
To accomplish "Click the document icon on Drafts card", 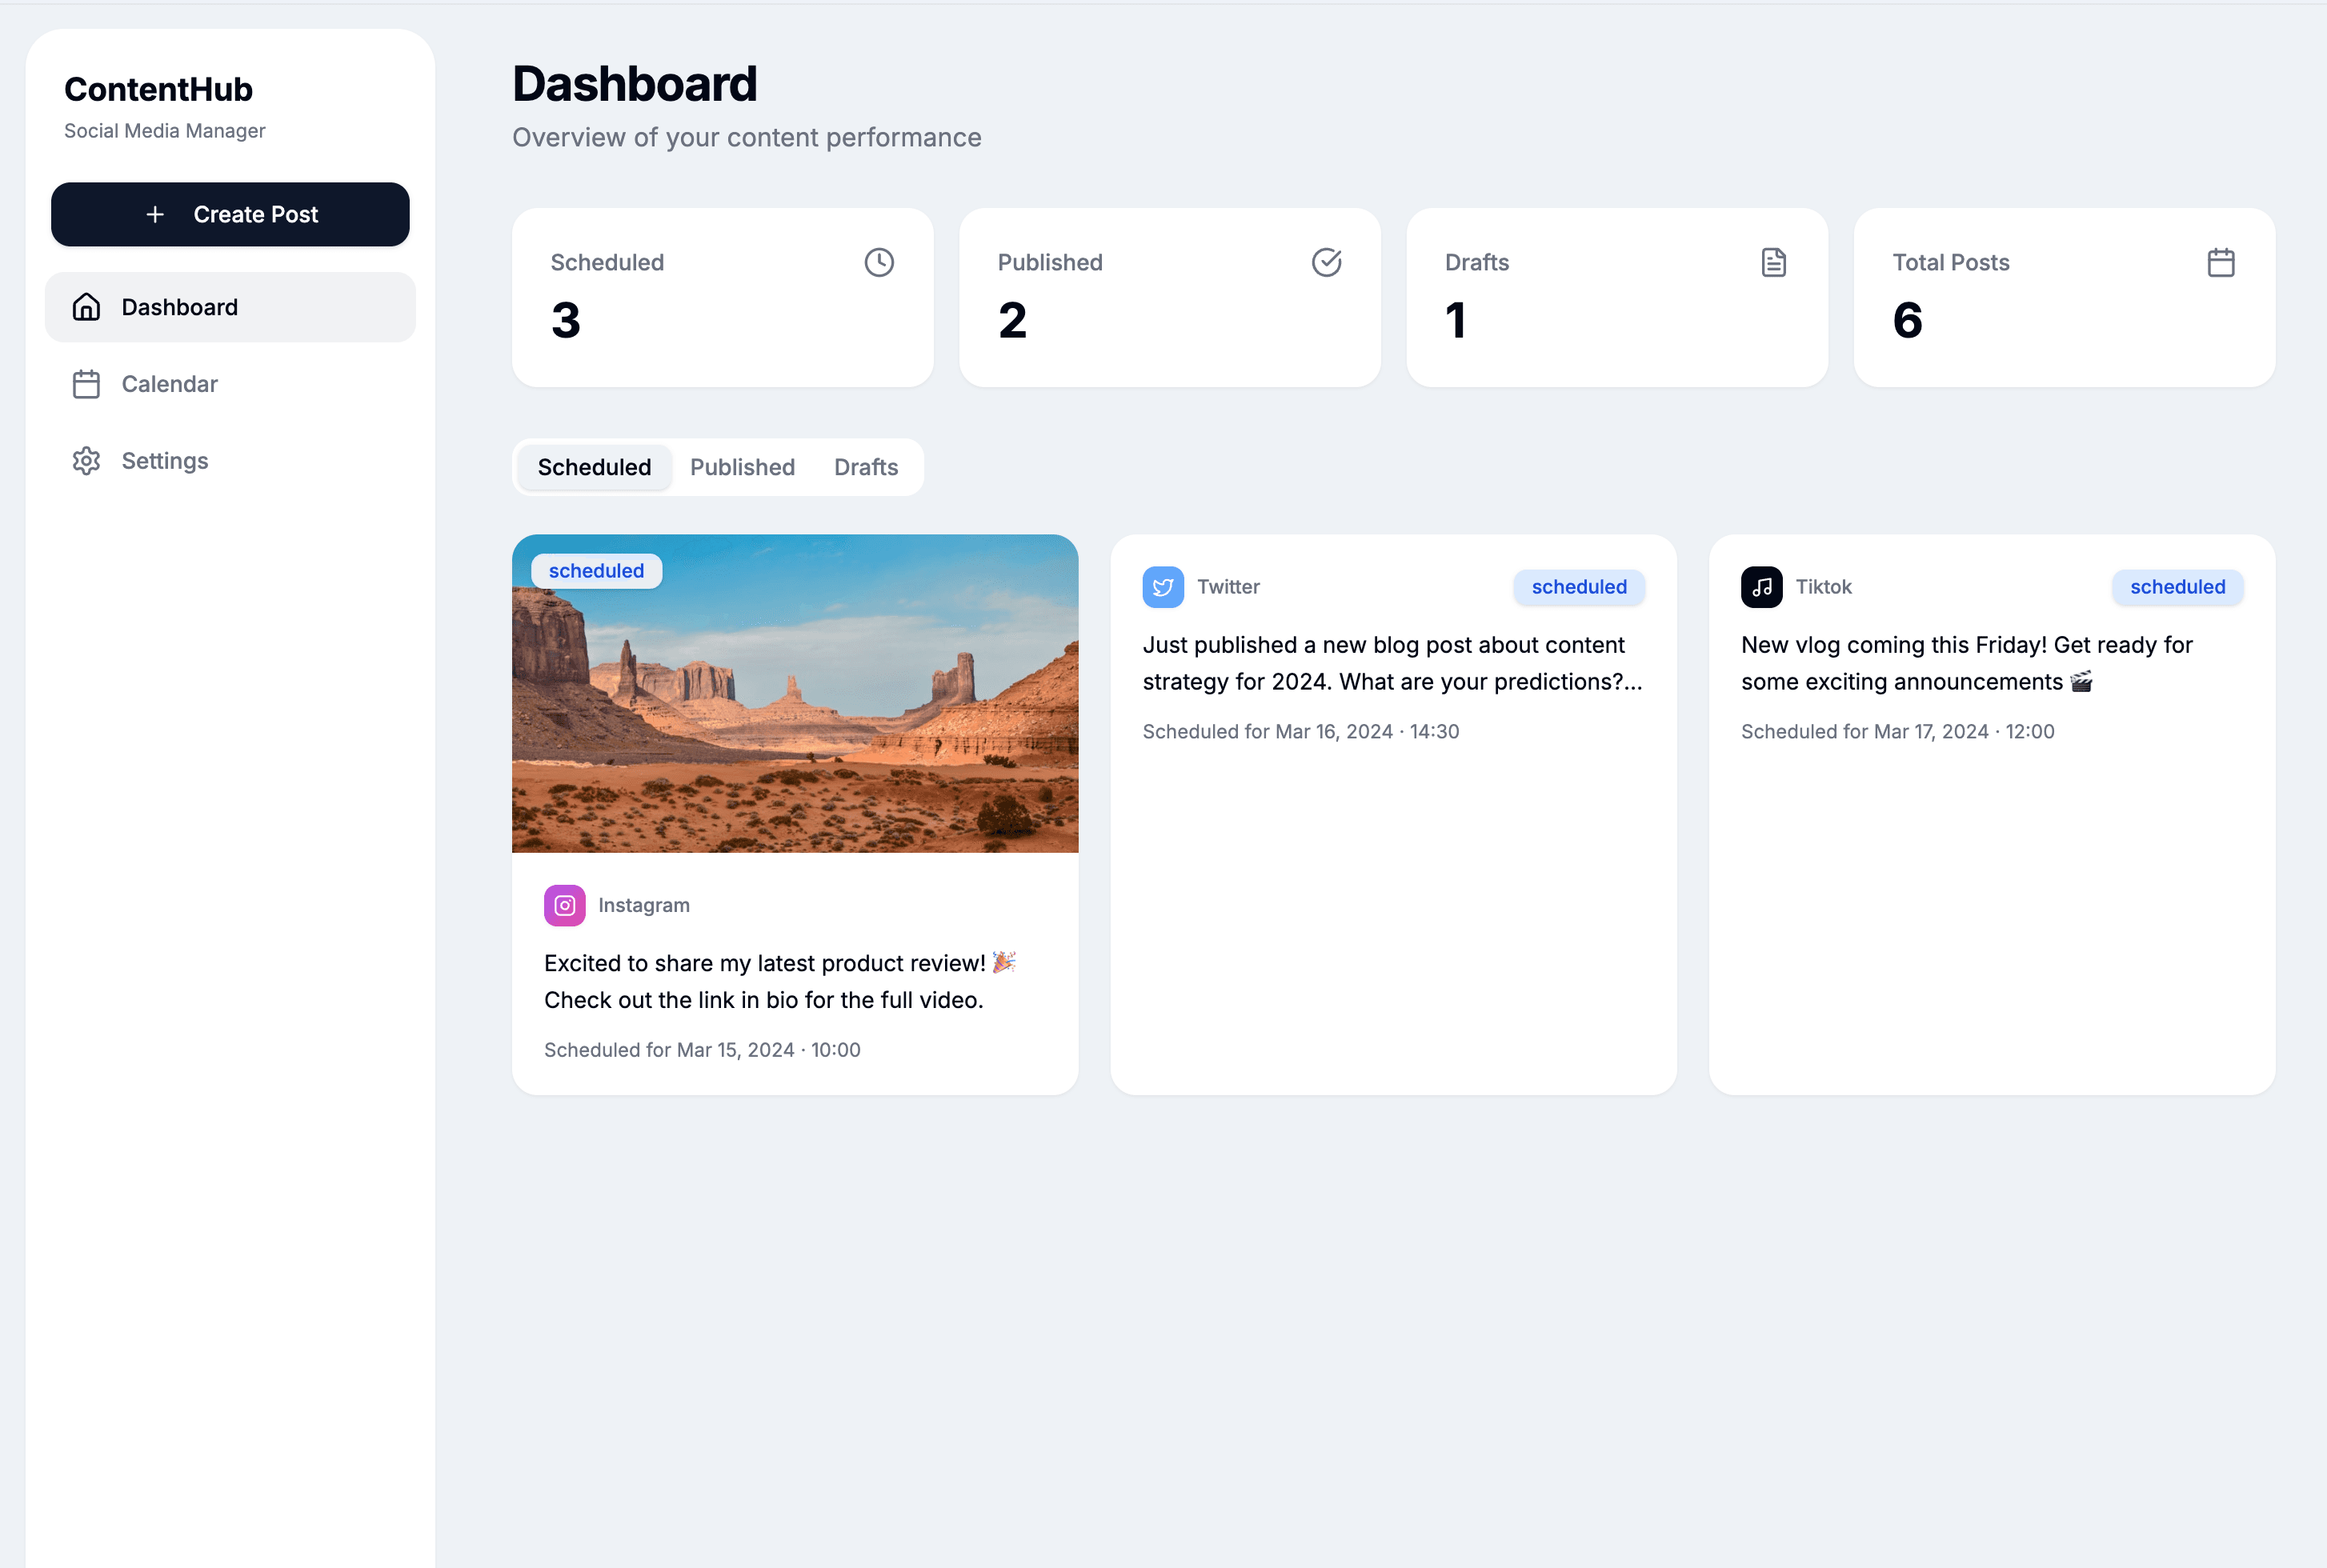I will [x=1773, y=262].
